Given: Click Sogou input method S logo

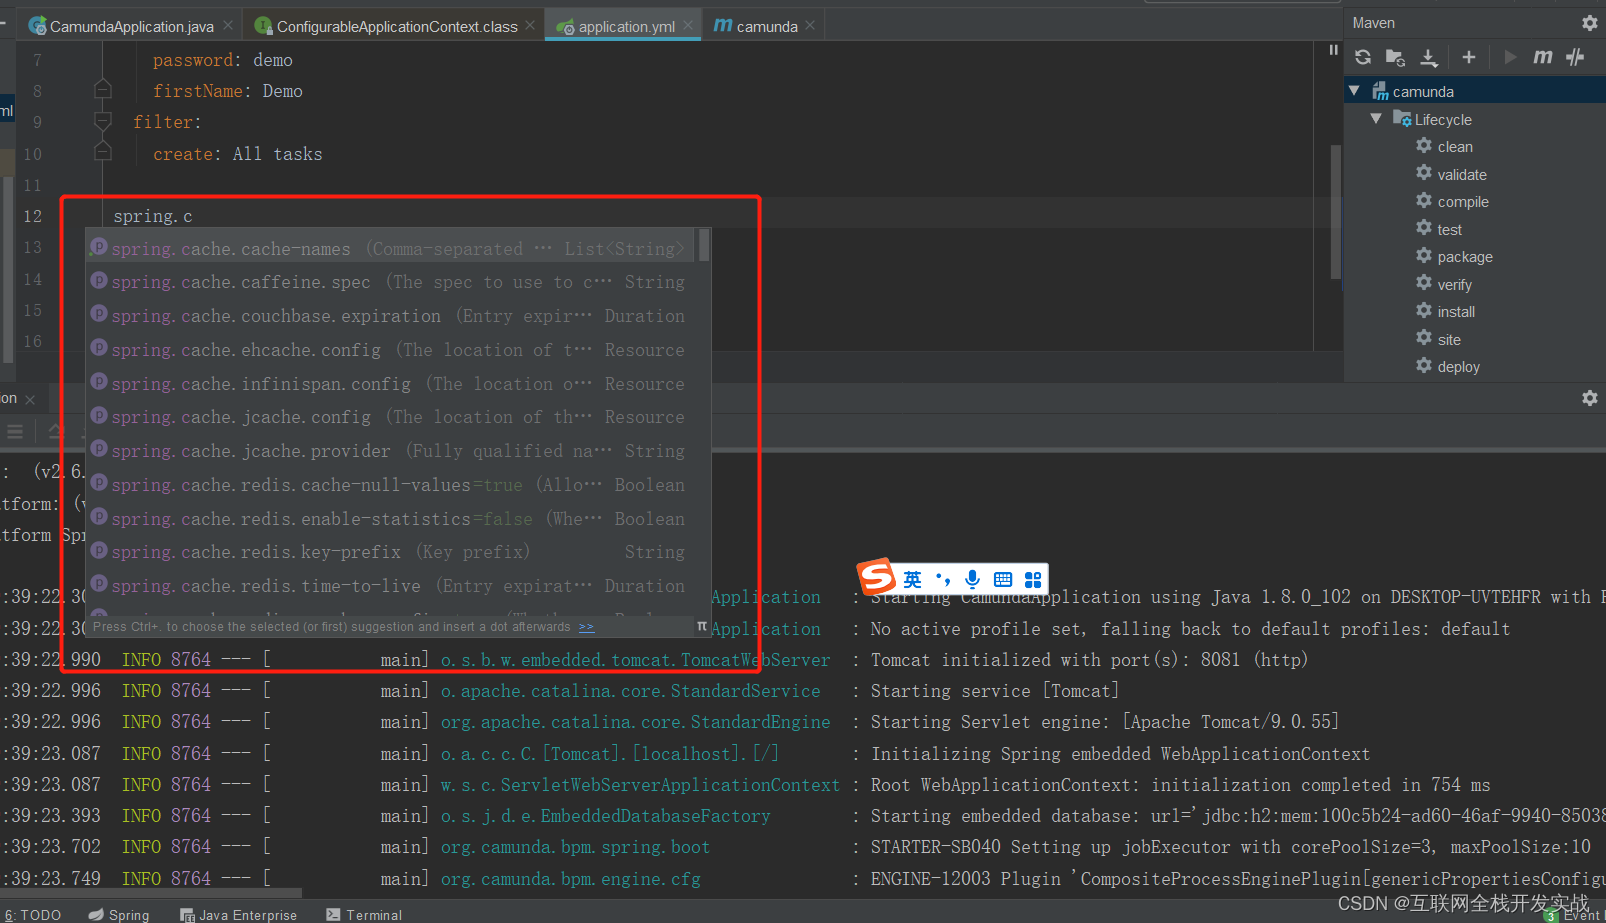Looking at the screenshot, I should (x=876, y=577).
